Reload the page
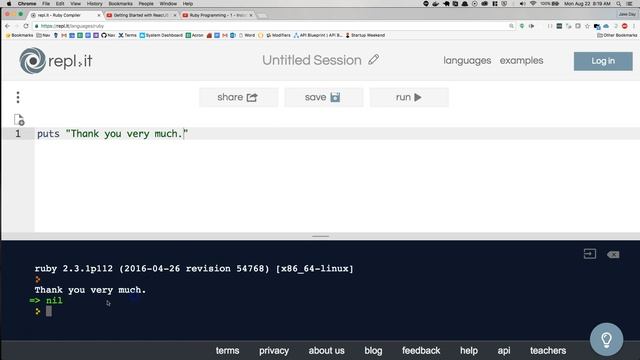640x360 pixels. tap(26, 26)
